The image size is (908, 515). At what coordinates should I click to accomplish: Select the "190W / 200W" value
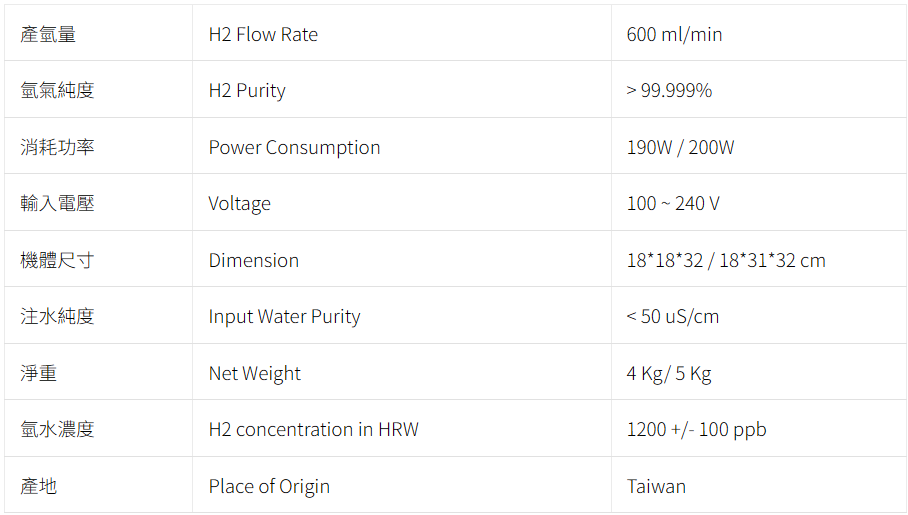tap(680, 147)
